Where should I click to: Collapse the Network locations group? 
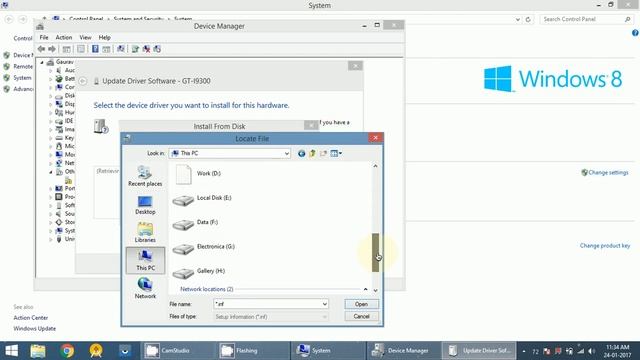tap(365, 289)
